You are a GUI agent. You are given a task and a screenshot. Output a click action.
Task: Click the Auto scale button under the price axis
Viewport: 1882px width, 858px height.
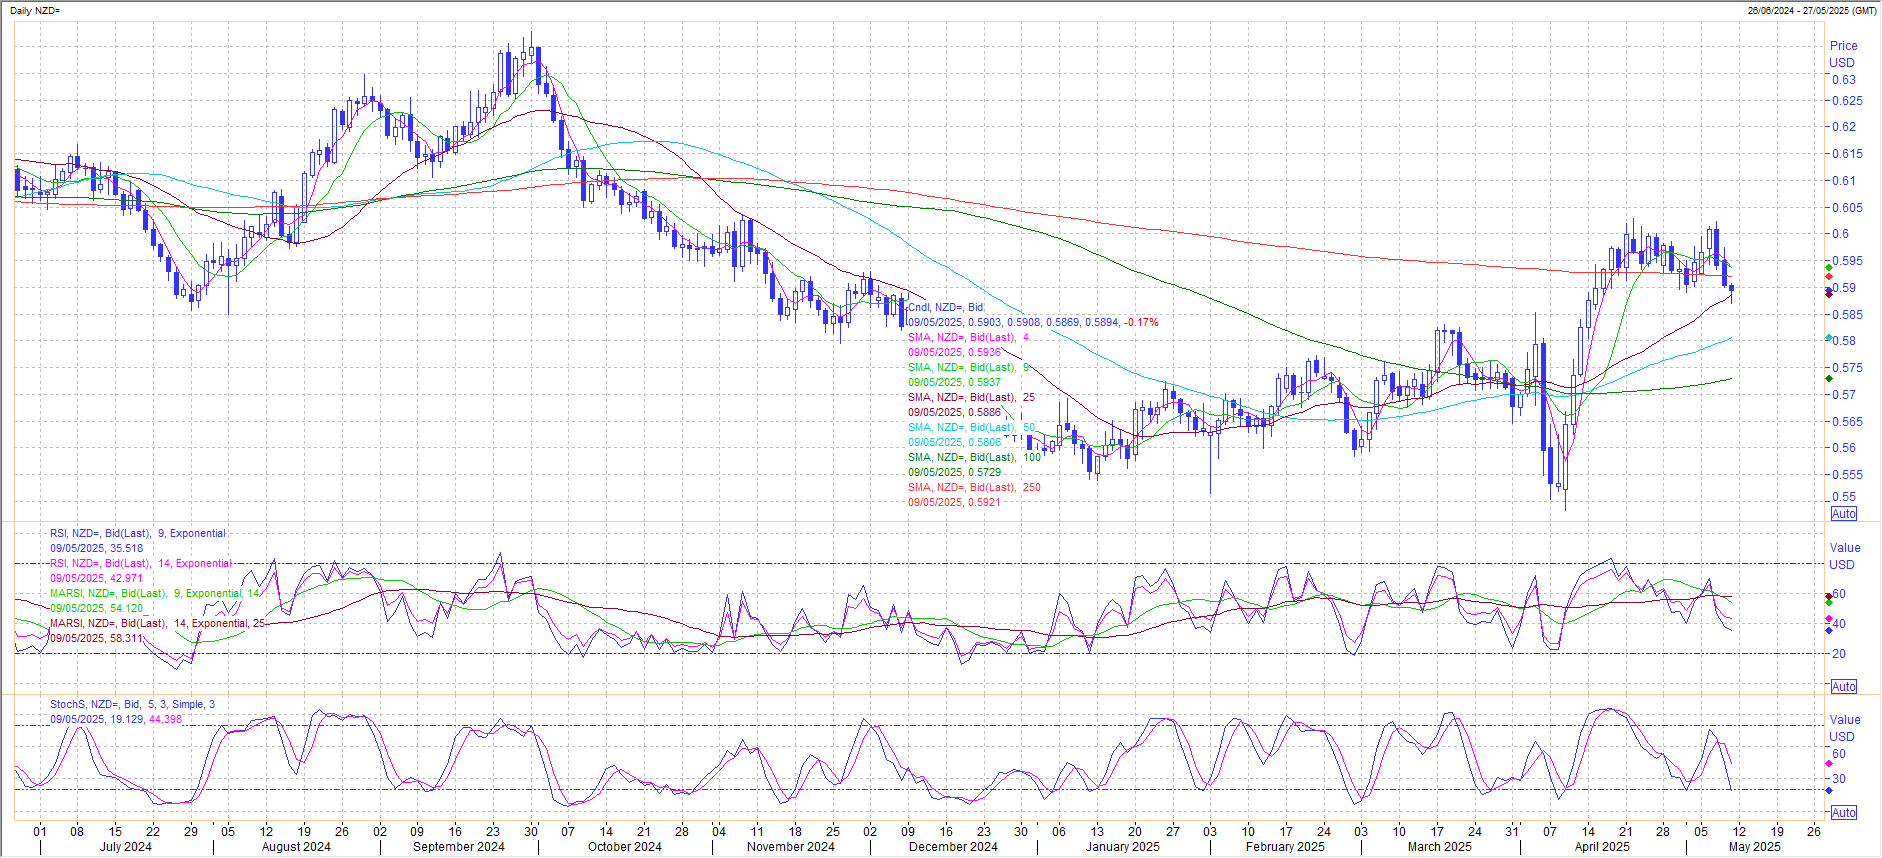1844,514
